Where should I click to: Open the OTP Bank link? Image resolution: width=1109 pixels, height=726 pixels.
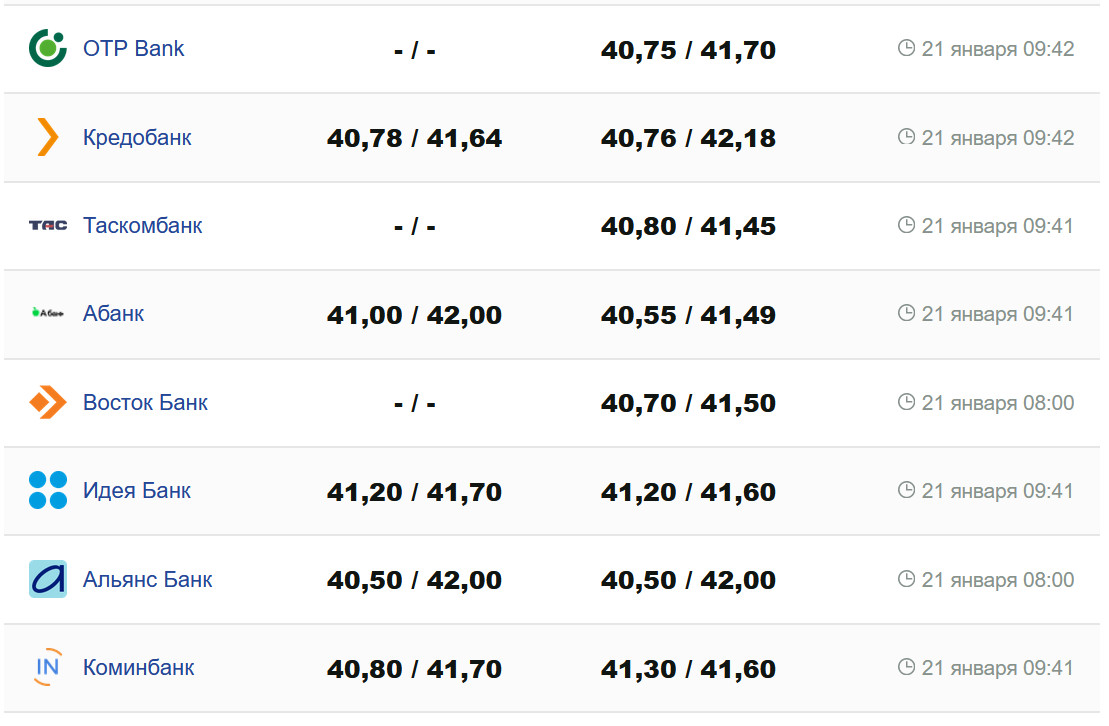click(x=134, y=49)
